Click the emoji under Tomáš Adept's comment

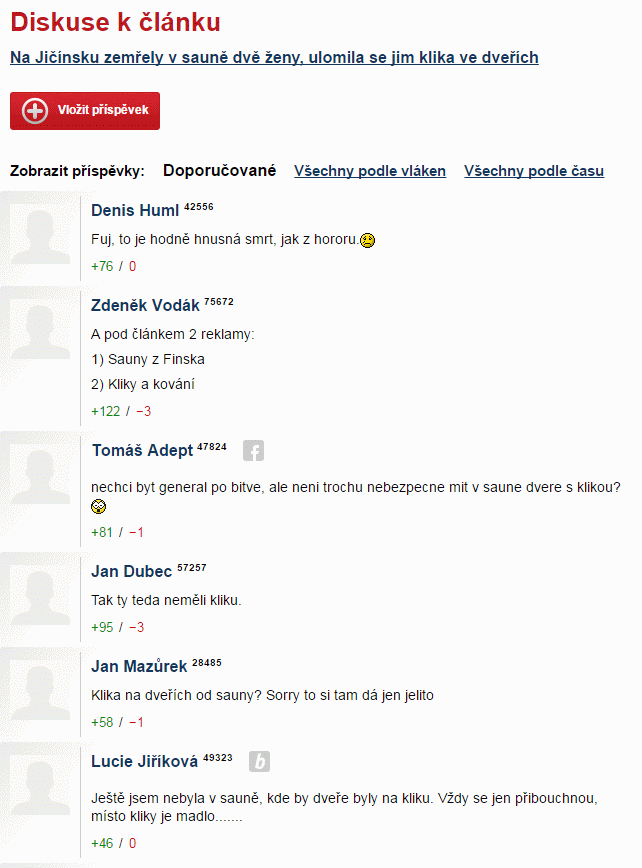tap(99, 507)
